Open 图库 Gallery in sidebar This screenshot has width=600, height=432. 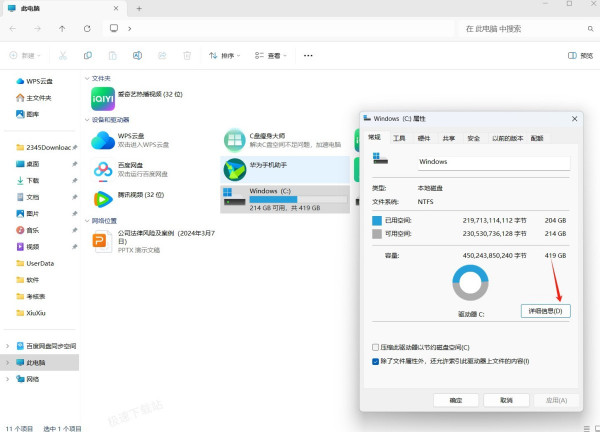tap(28, 114)
